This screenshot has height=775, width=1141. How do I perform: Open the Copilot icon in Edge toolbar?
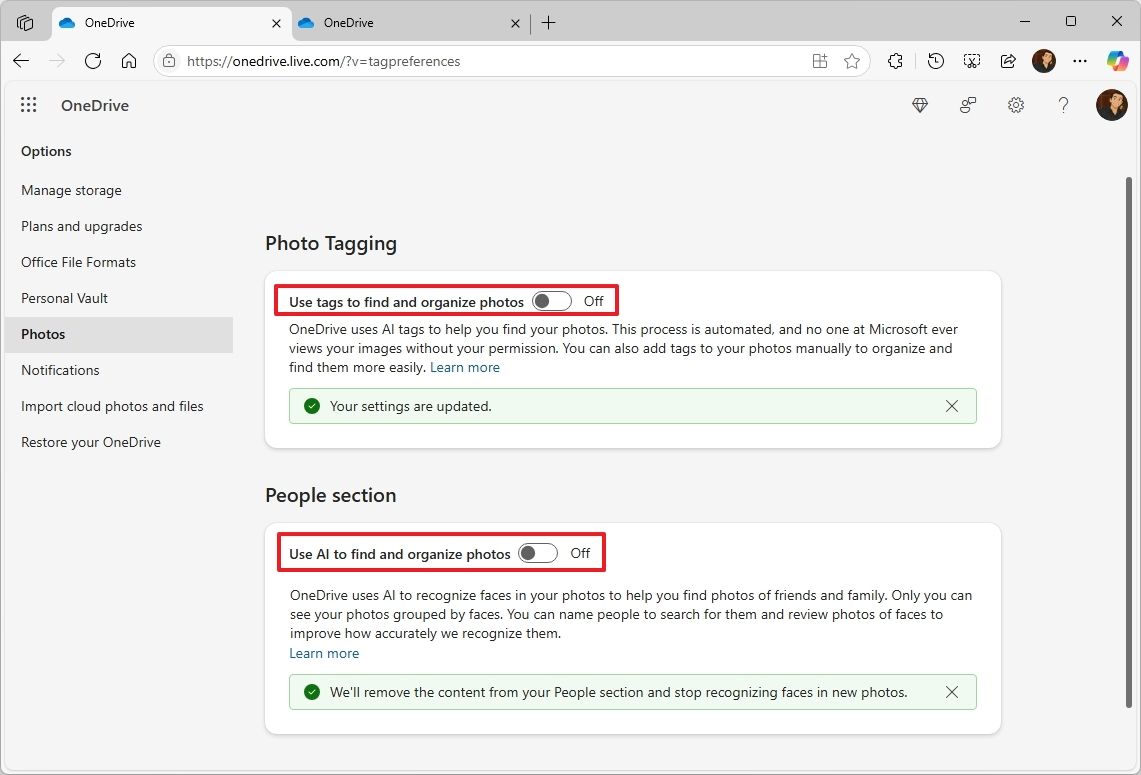click(1117, 61)
